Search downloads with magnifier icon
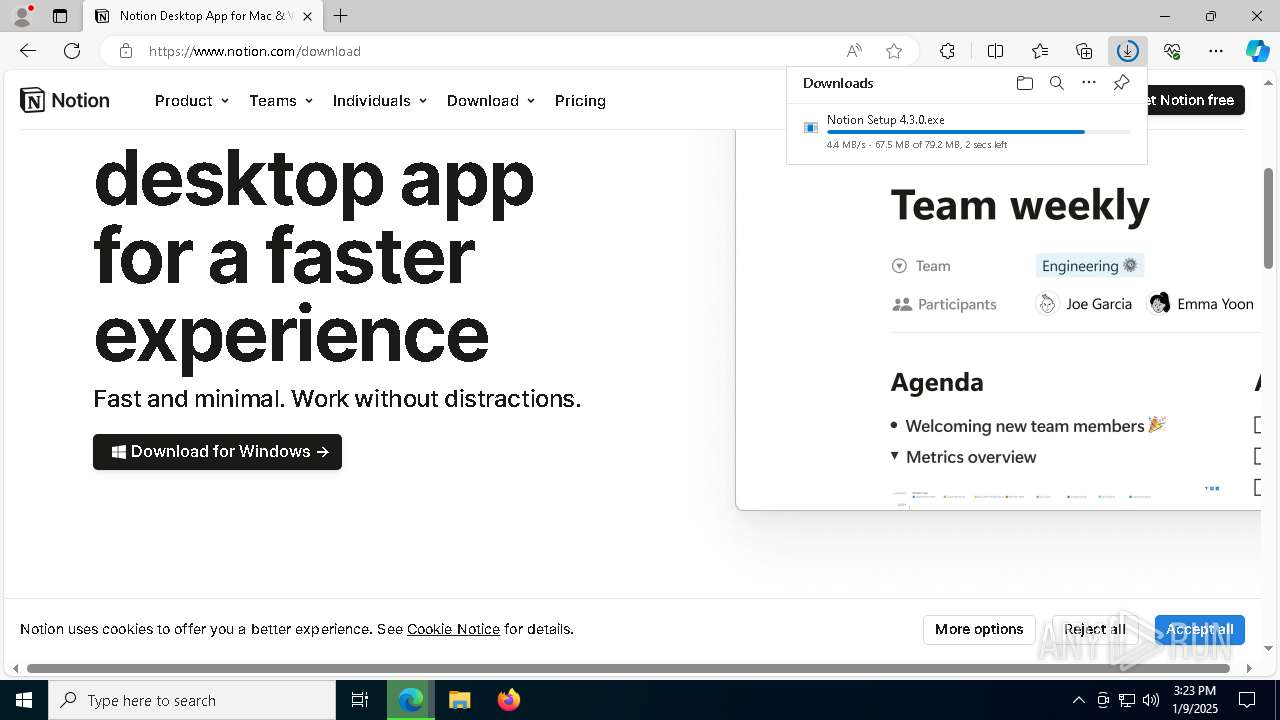The height and width of the screenshot is (720, 1280). tap(1056, 83)
